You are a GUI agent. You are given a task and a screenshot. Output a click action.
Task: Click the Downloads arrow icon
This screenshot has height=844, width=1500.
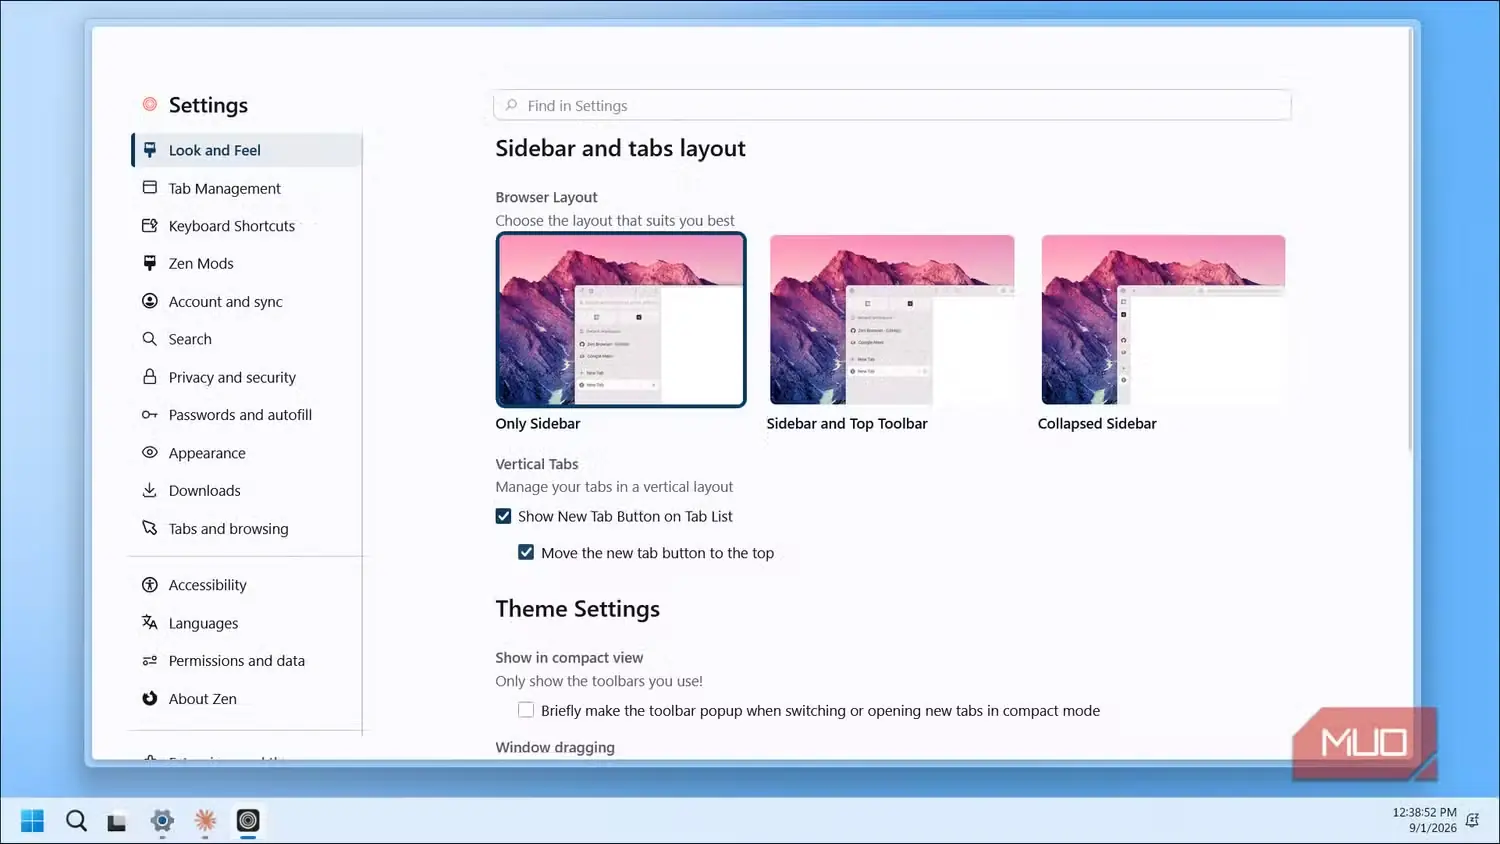[x=150, y=490]
